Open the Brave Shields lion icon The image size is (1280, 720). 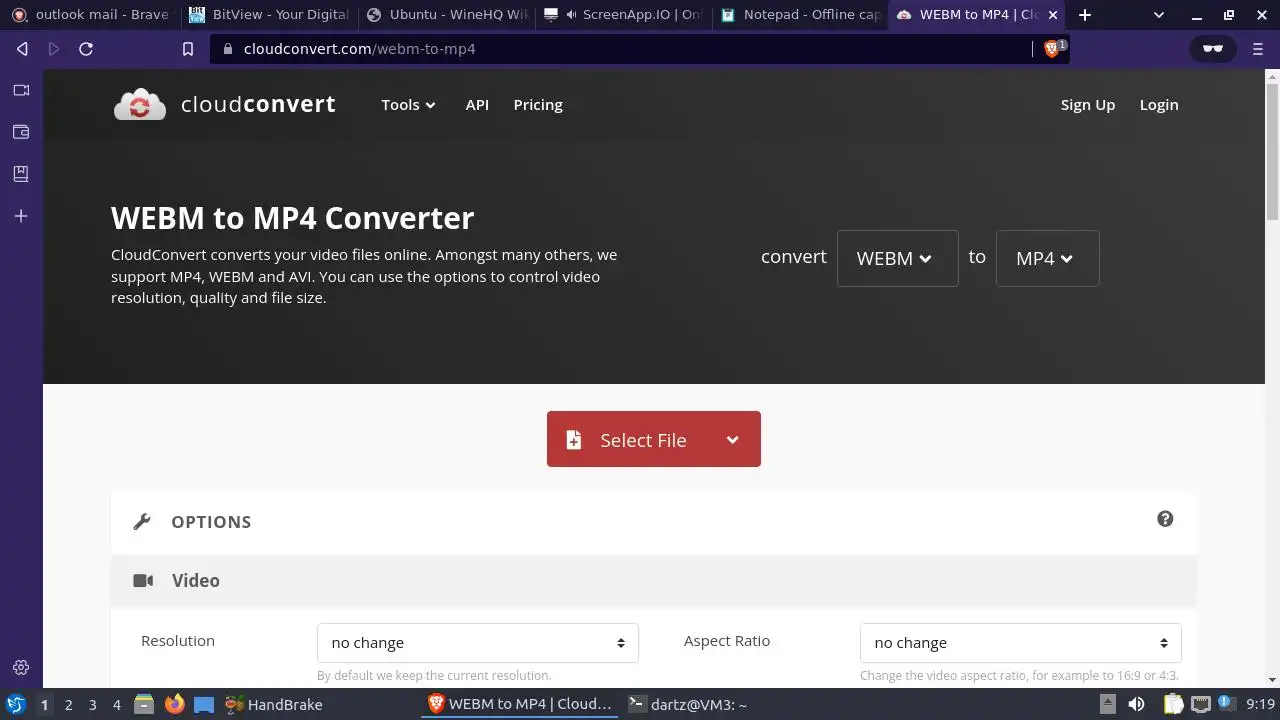point(1051,49)
